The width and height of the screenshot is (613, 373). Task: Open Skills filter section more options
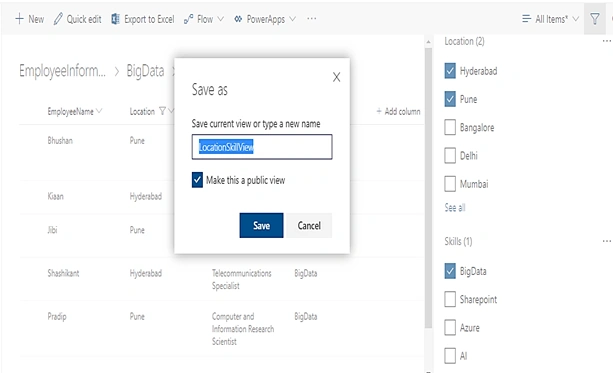(x=607, y=241)
